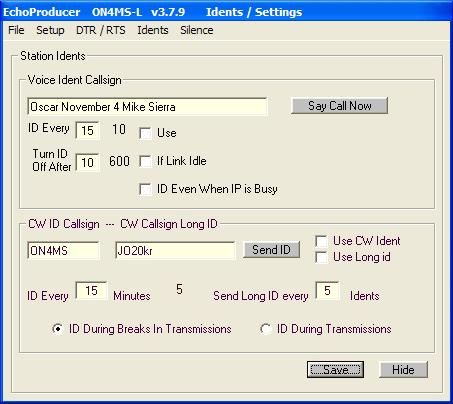453x404 pixels.
Task: Click the Say Call Now button
Action: click(339, 106)
